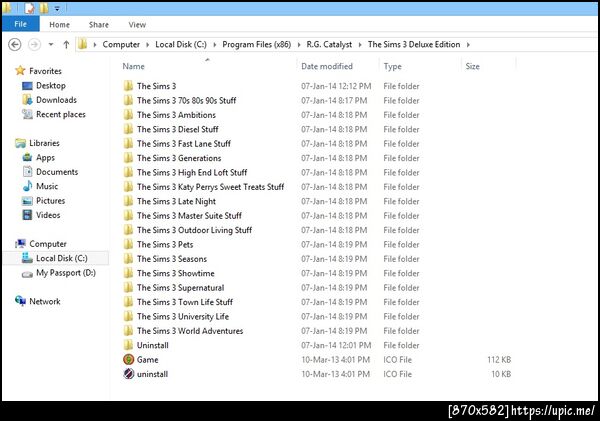Click R.G. Catalyst breadcrumb
Screen dimensions: 600x421
point(329,45)
